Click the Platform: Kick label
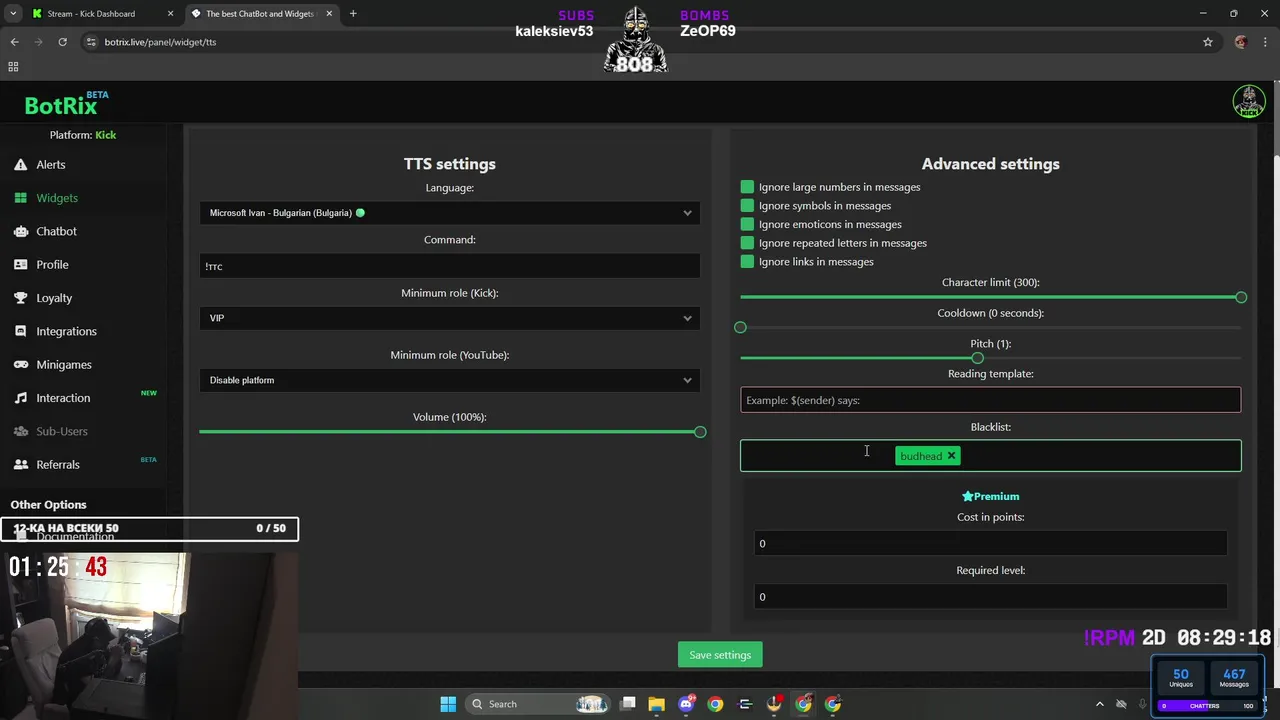Screen dimensions: 1280x720 click(x=83, y=135)
